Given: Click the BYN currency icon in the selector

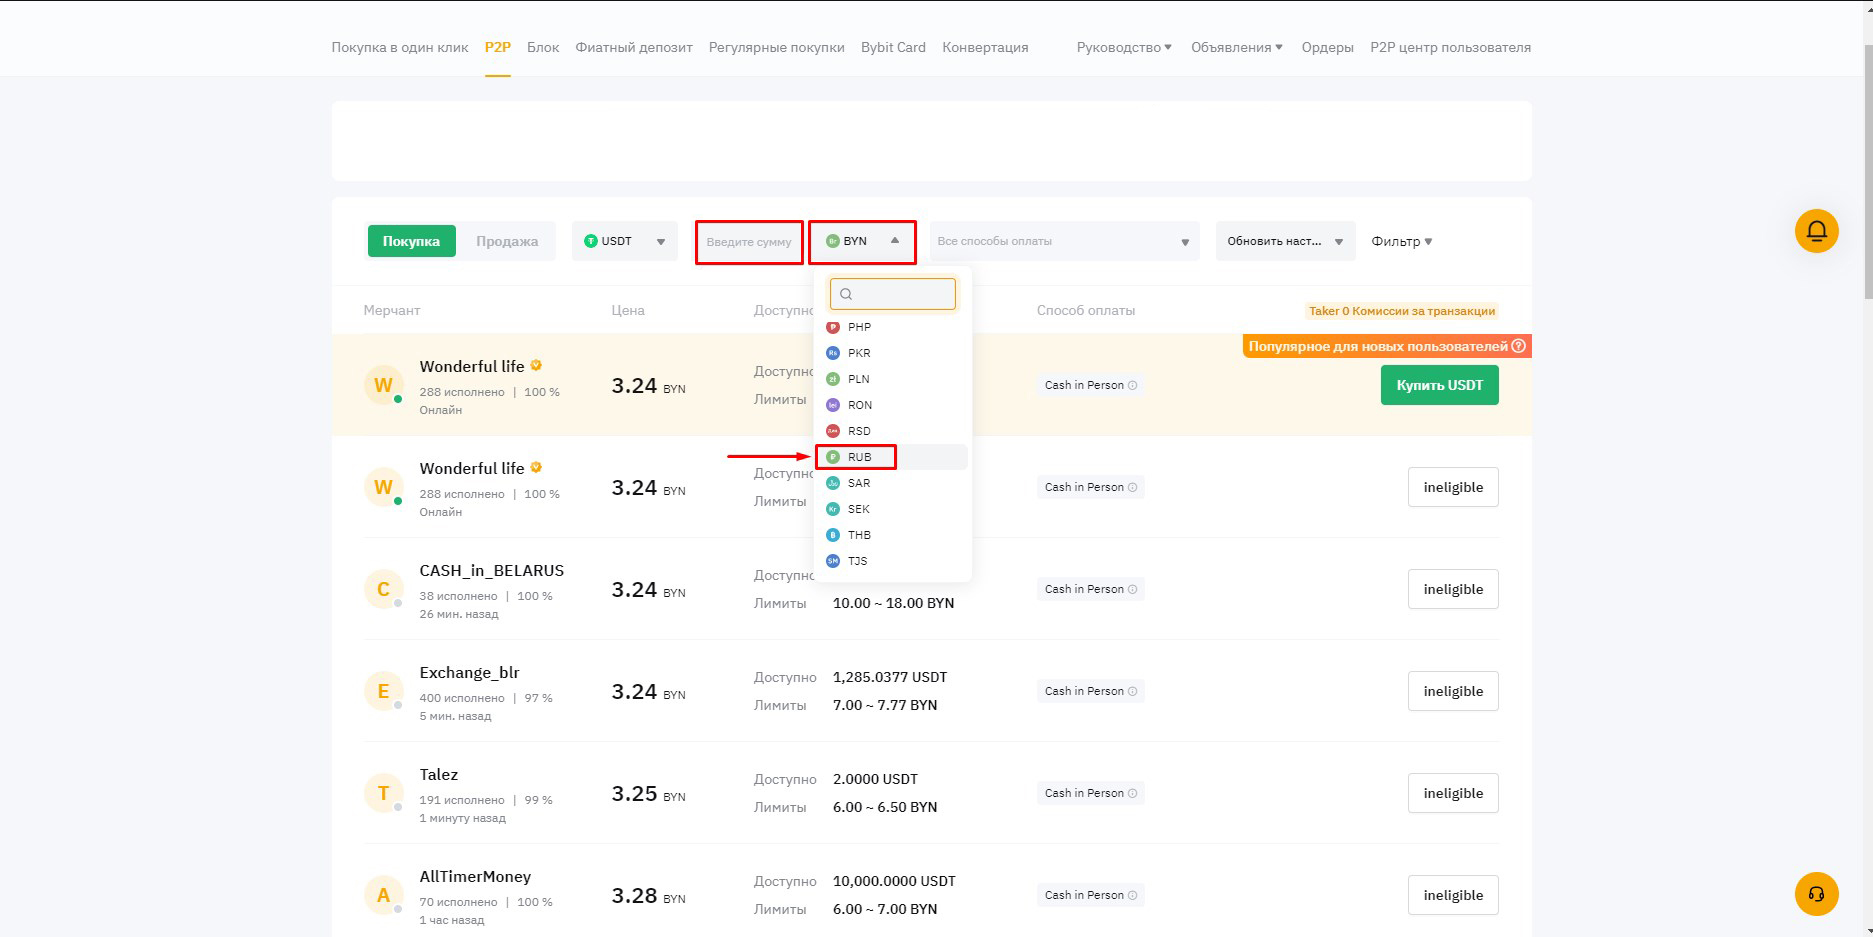Looking at the screenshot, I should coord(832,241).
